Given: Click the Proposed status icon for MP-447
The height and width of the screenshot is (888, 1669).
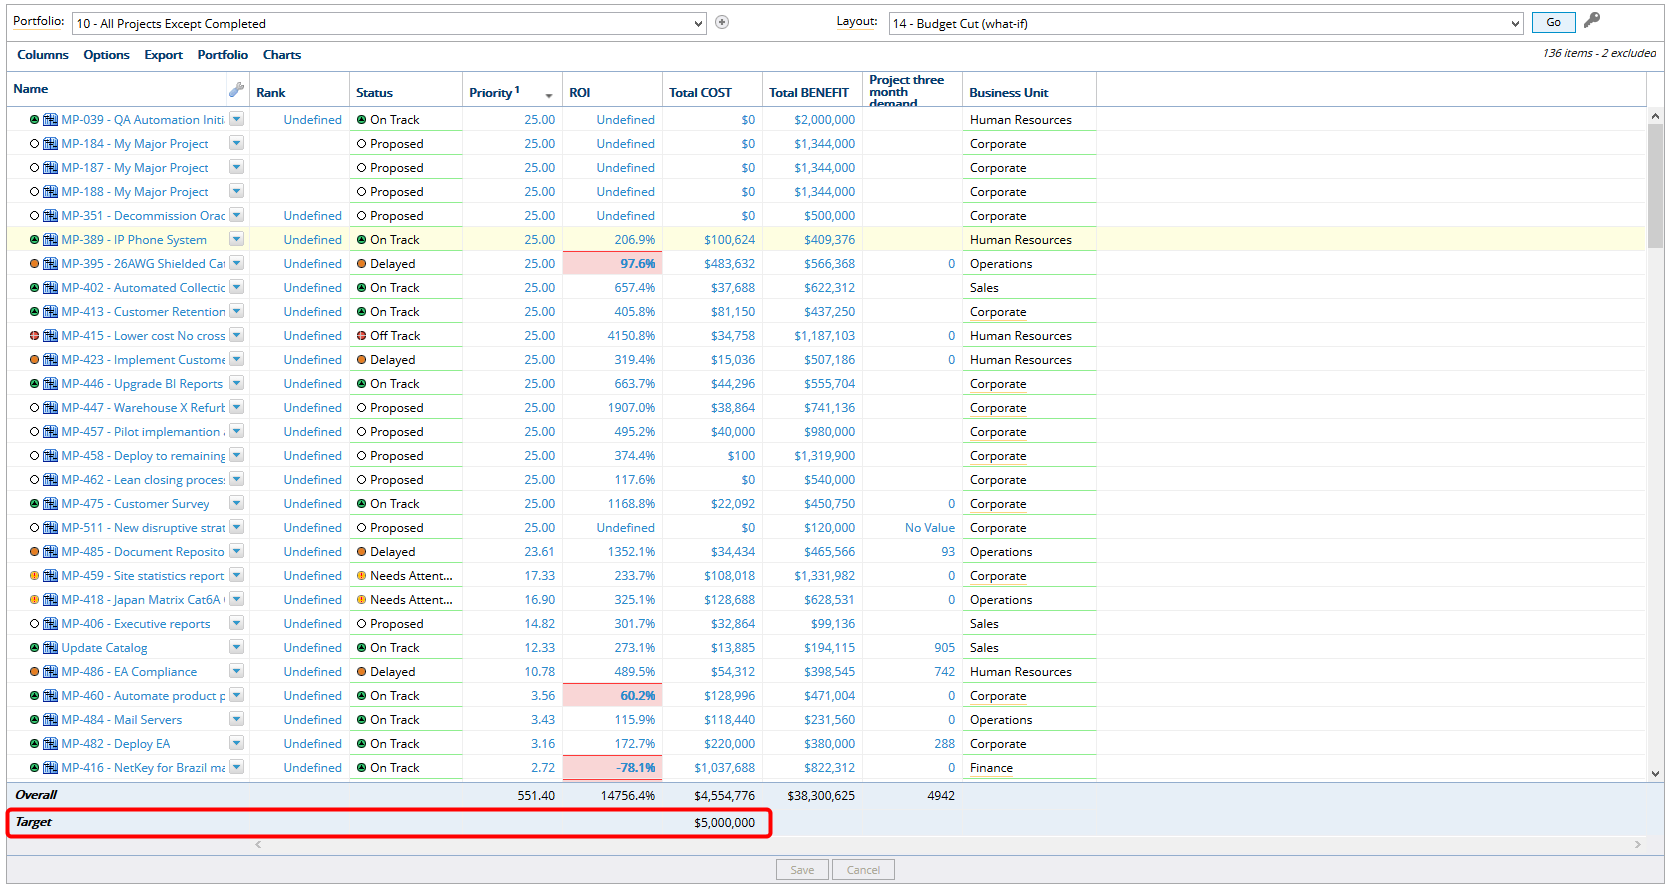Looking at the screenshot, I should (362, 408).
